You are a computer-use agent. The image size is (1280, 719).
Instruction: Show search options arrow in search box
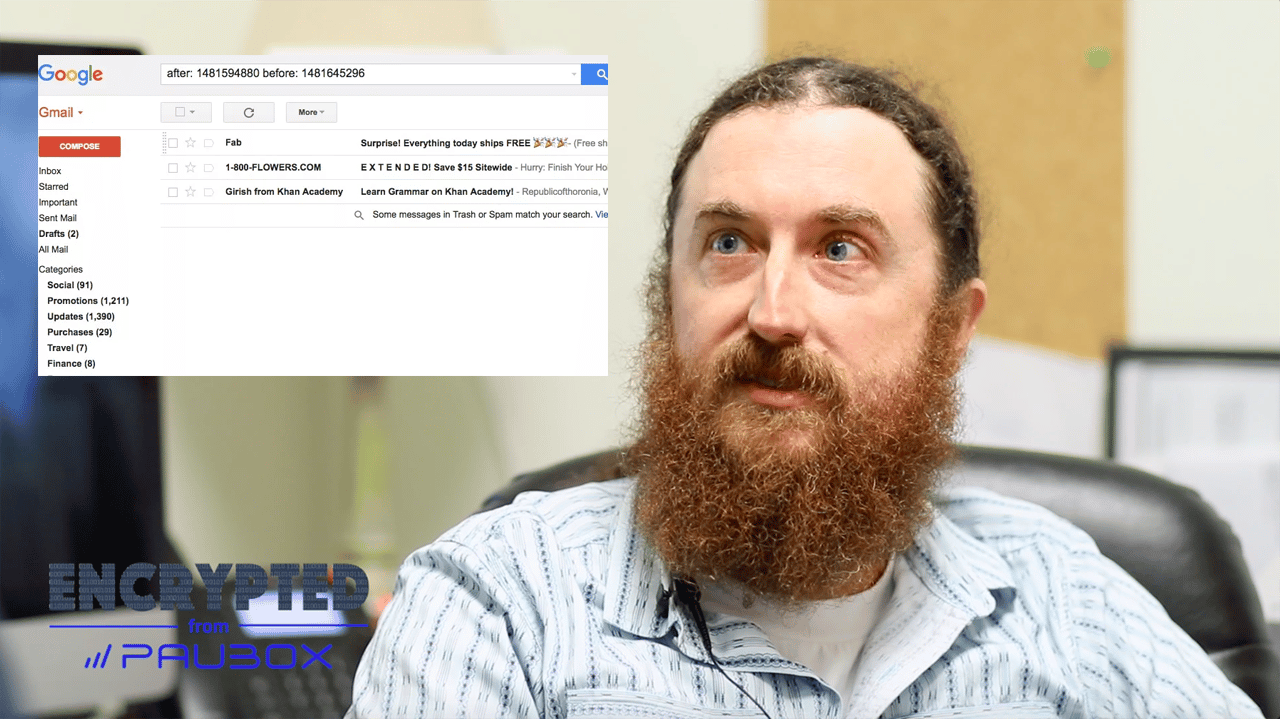click(x=573, y=75)
